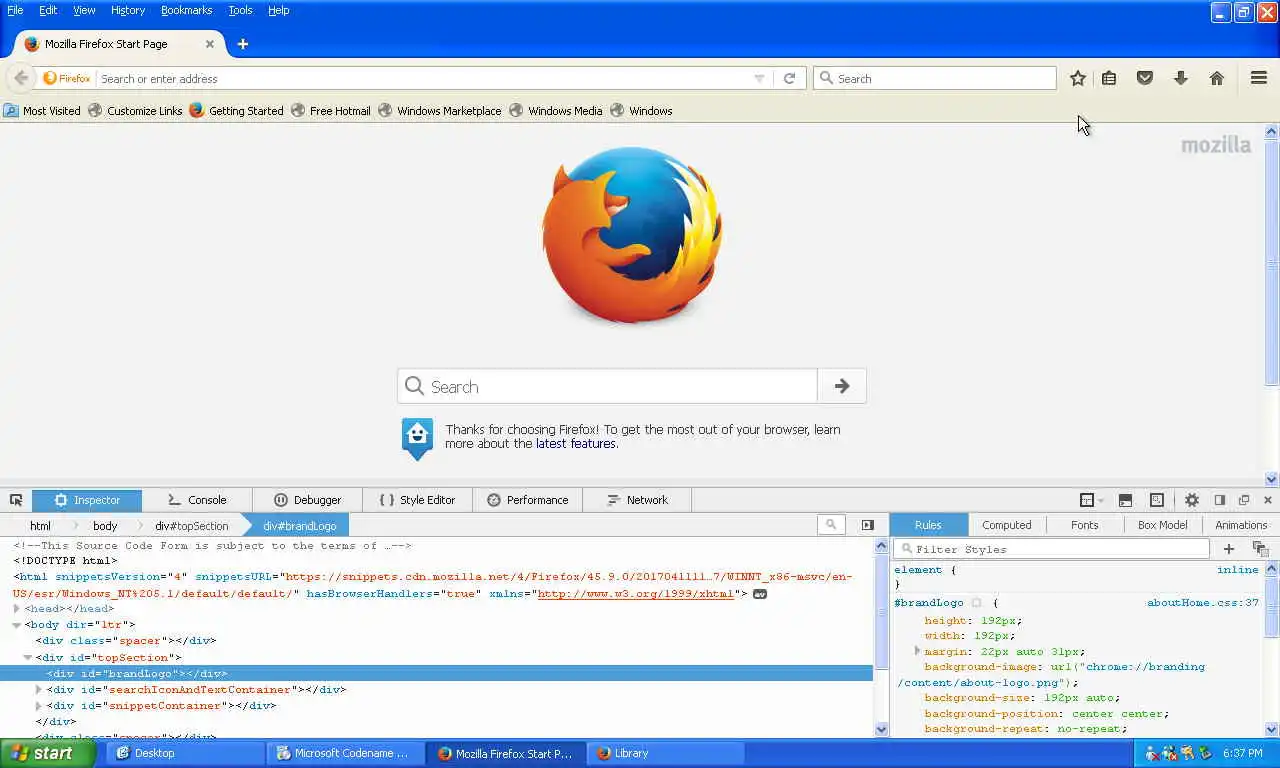Open the Help menu
The width and height of the screenshot is (1280, 768).
coord(279,10)
